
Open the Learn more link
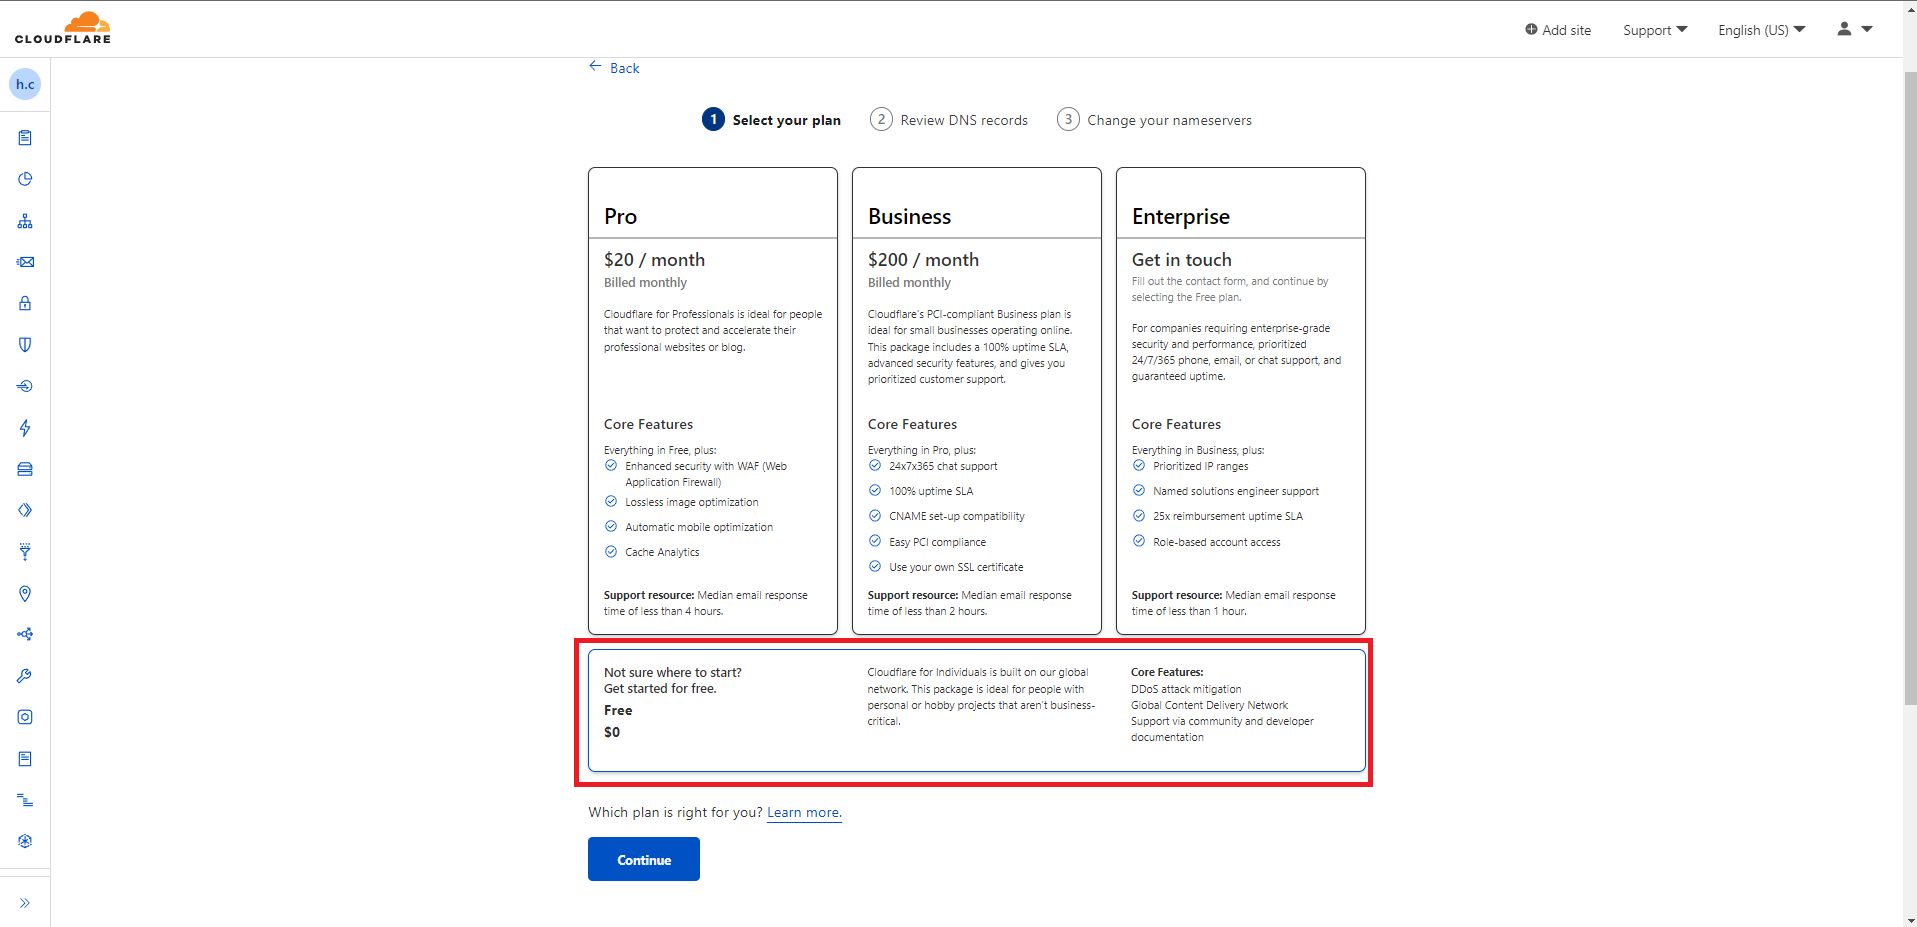coord(804,812)
